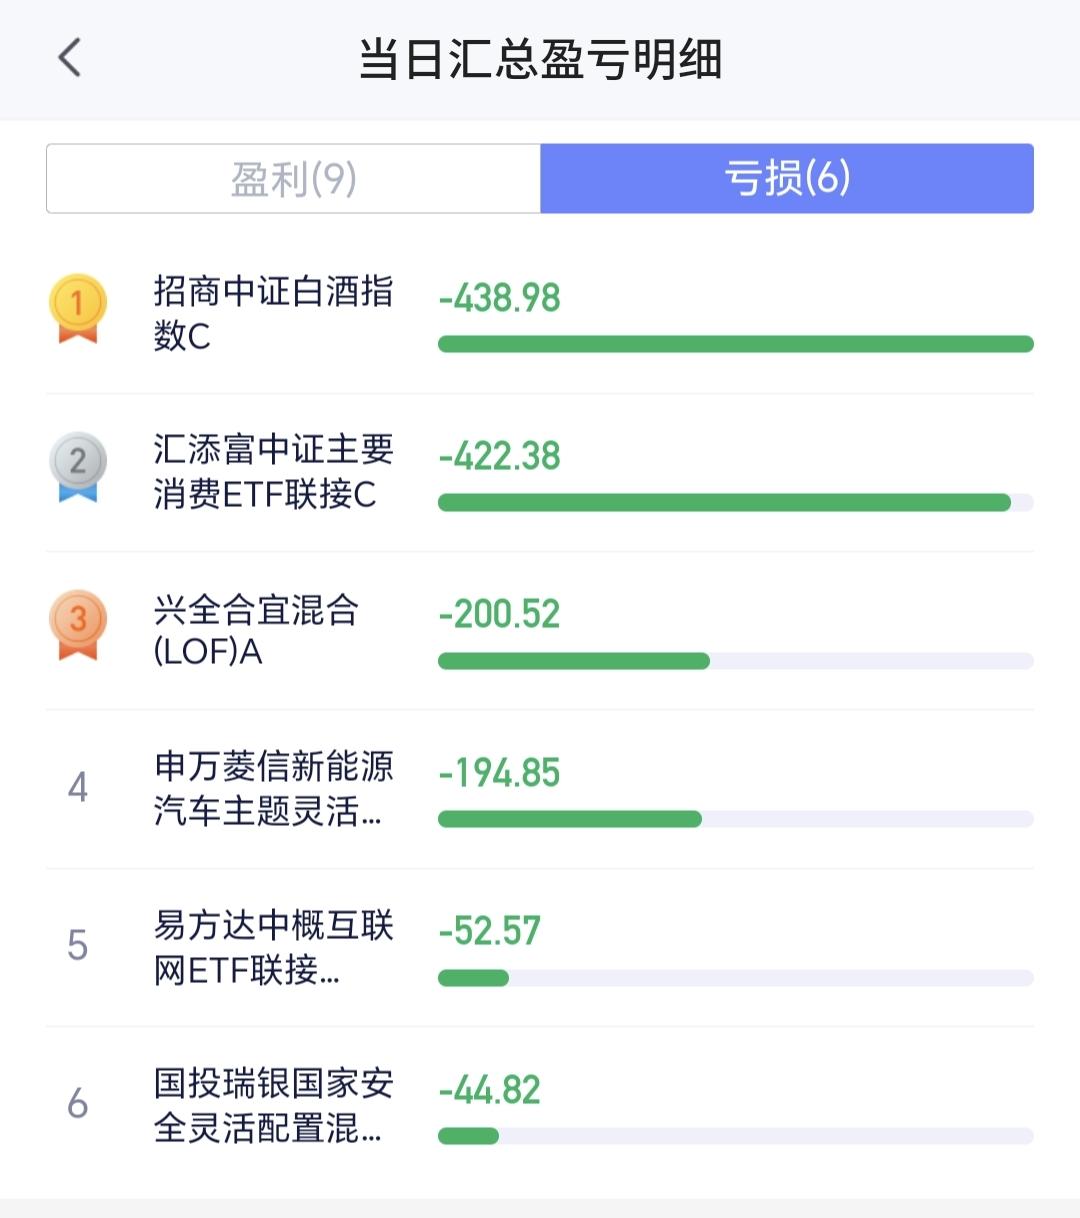Click the 当日汇总盈亏明细 page title
The image size is (1080, 1218).
coord(540,59)
